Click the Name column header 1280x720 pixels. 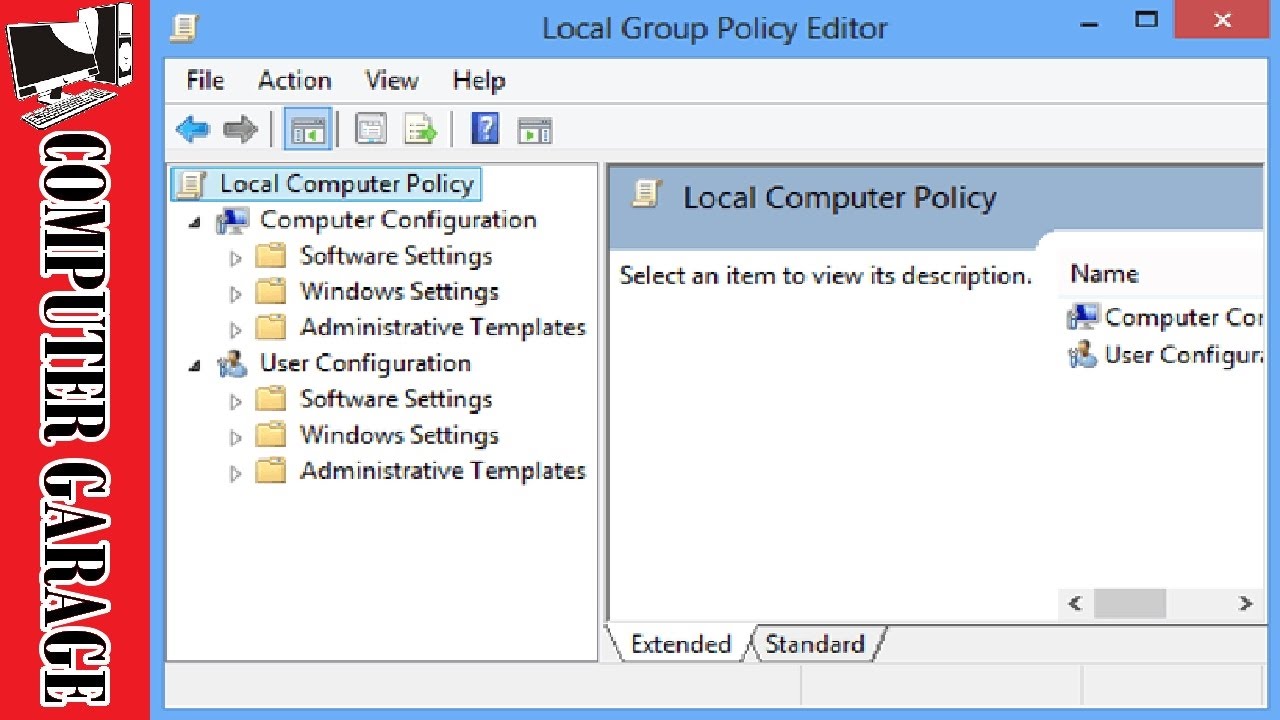pos(1104,274)
